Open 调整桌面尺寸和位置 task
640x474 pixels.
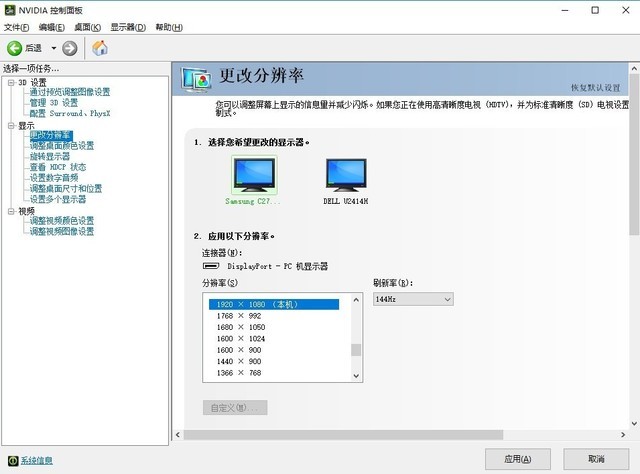66,188
